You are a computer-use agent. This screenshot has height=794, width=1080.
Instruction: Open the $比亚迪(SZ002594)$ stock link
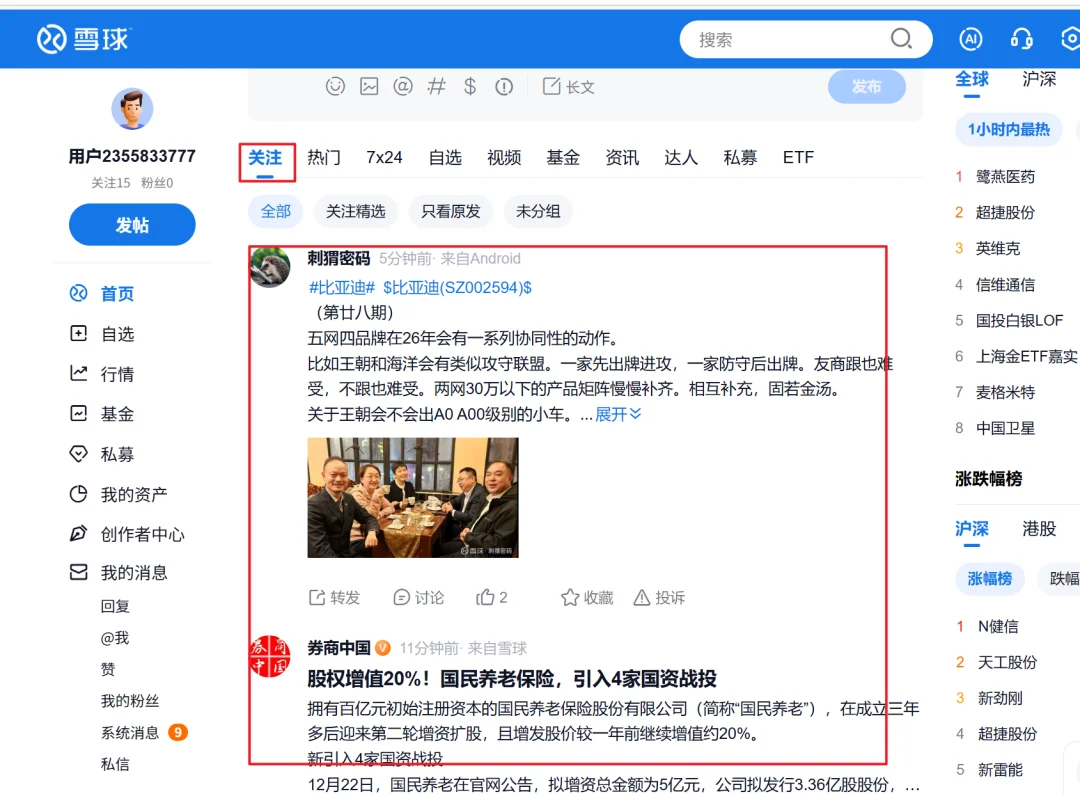click(x=457, y=288)
